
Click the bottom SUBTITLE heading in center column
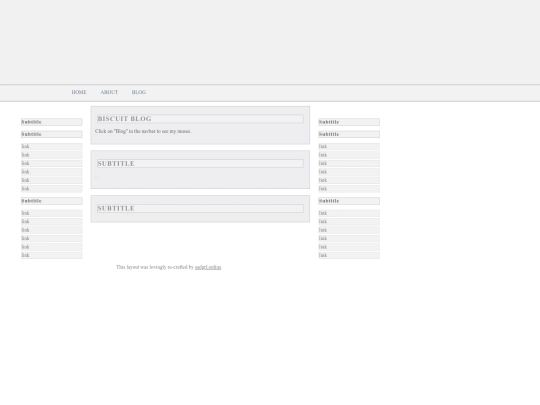click(x=200, y=208)
